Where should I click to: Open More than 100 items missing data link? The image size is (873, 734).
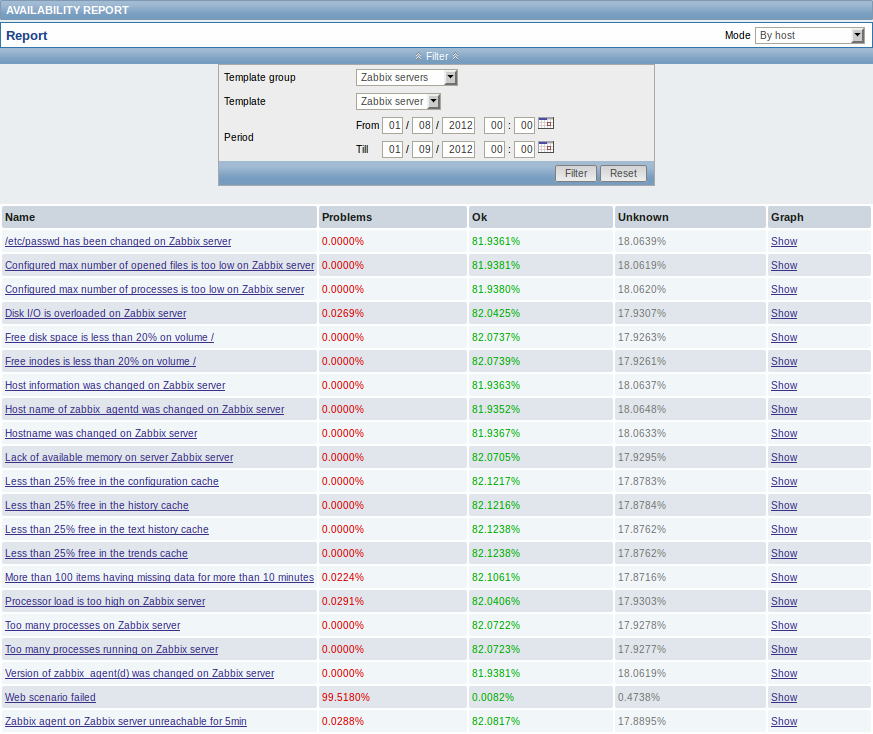160,576
